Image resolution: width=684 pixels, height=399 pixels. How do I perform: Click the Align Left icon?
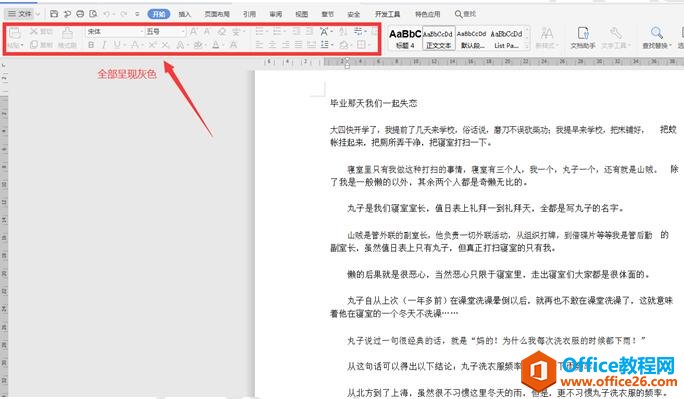(259, 44)
